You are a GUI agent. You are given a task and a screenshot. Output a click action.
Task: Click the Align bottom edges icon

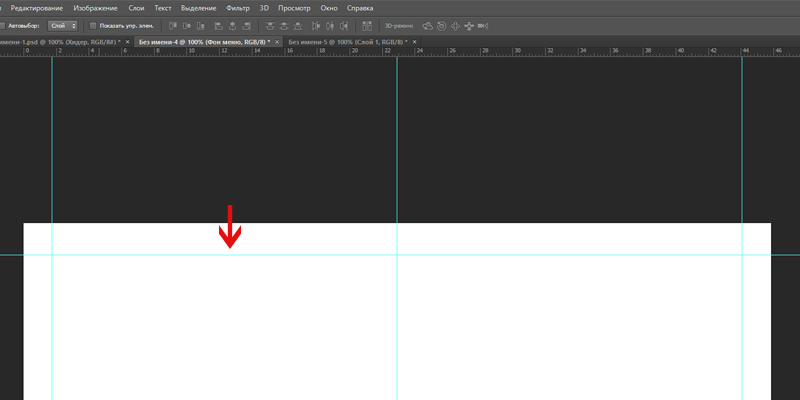[x=201, y=25]
